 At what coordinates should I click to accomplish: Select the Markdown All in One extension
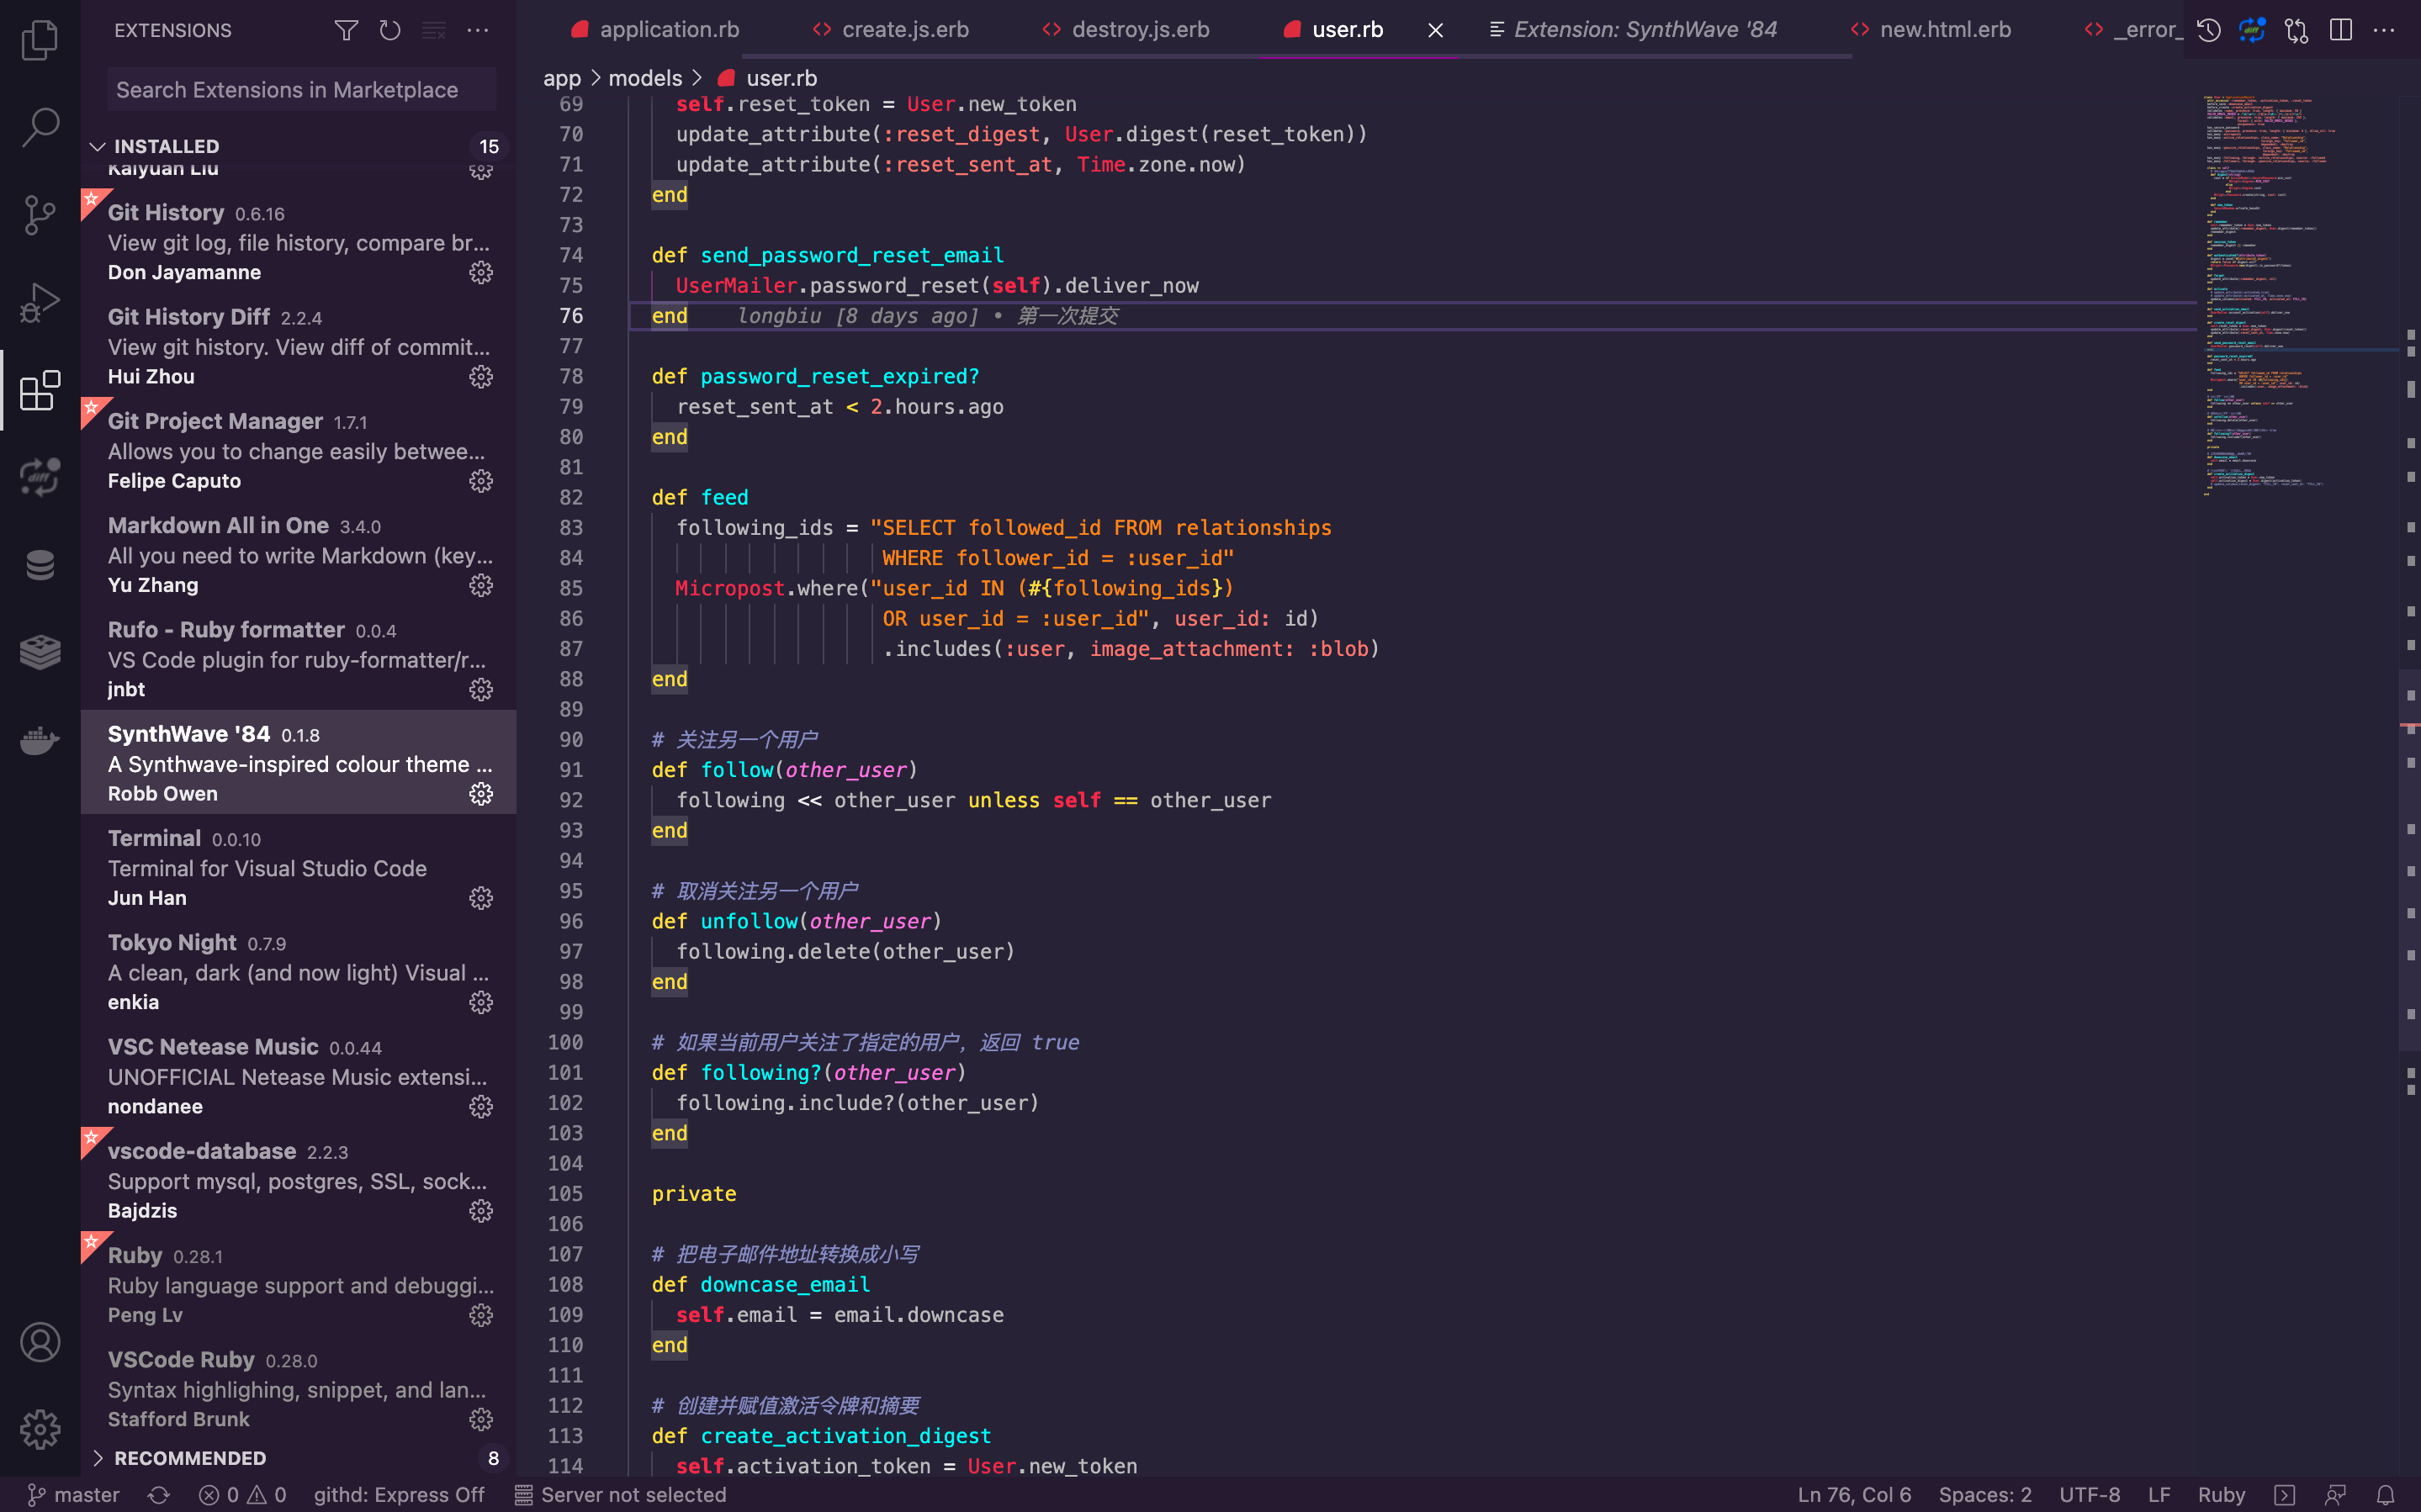coord(298,555)
